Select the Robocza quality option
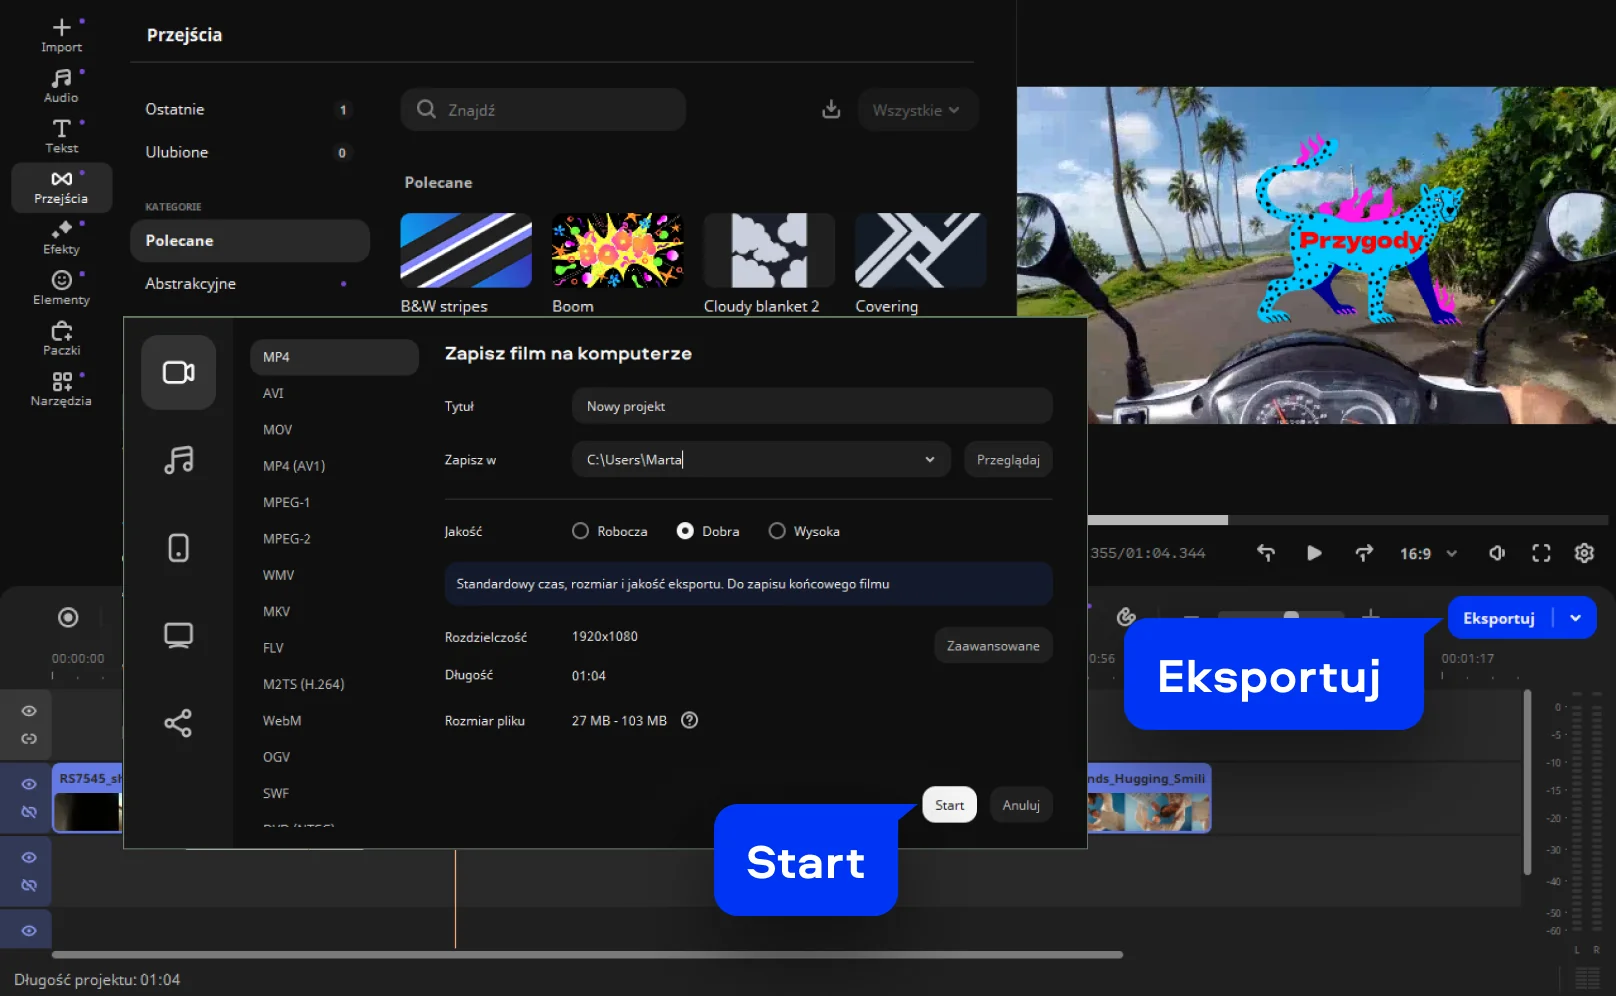 click(x=580, y=531)
